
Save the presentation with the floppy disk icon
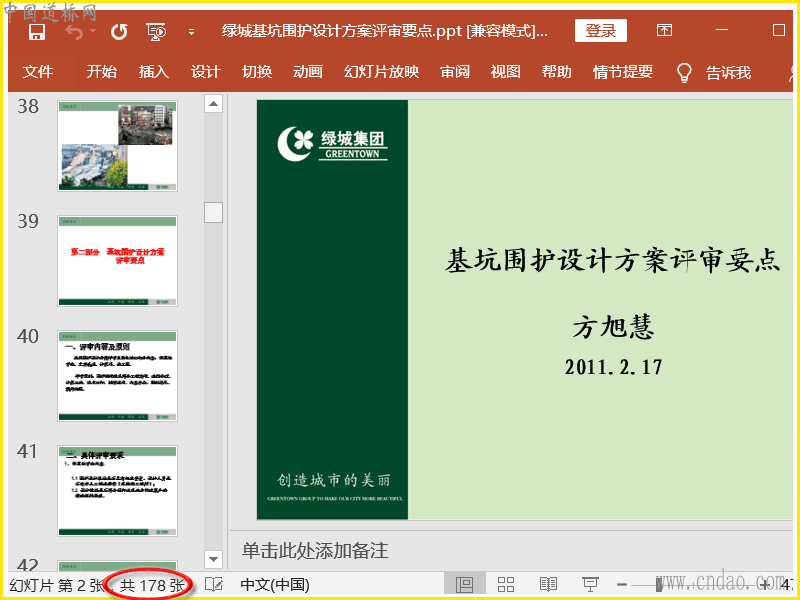(37, 32)
